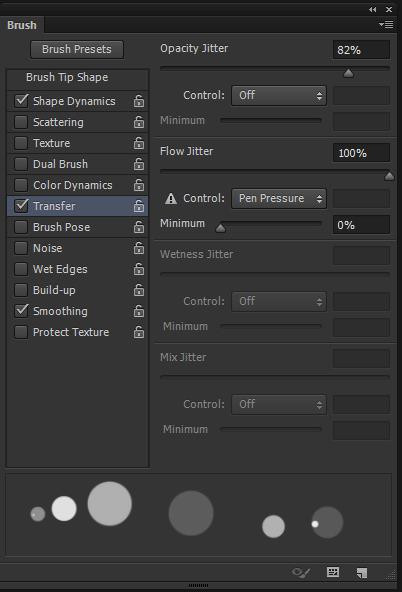Open the Opacity Jitter Control dropdown

(x=279, y=96)
